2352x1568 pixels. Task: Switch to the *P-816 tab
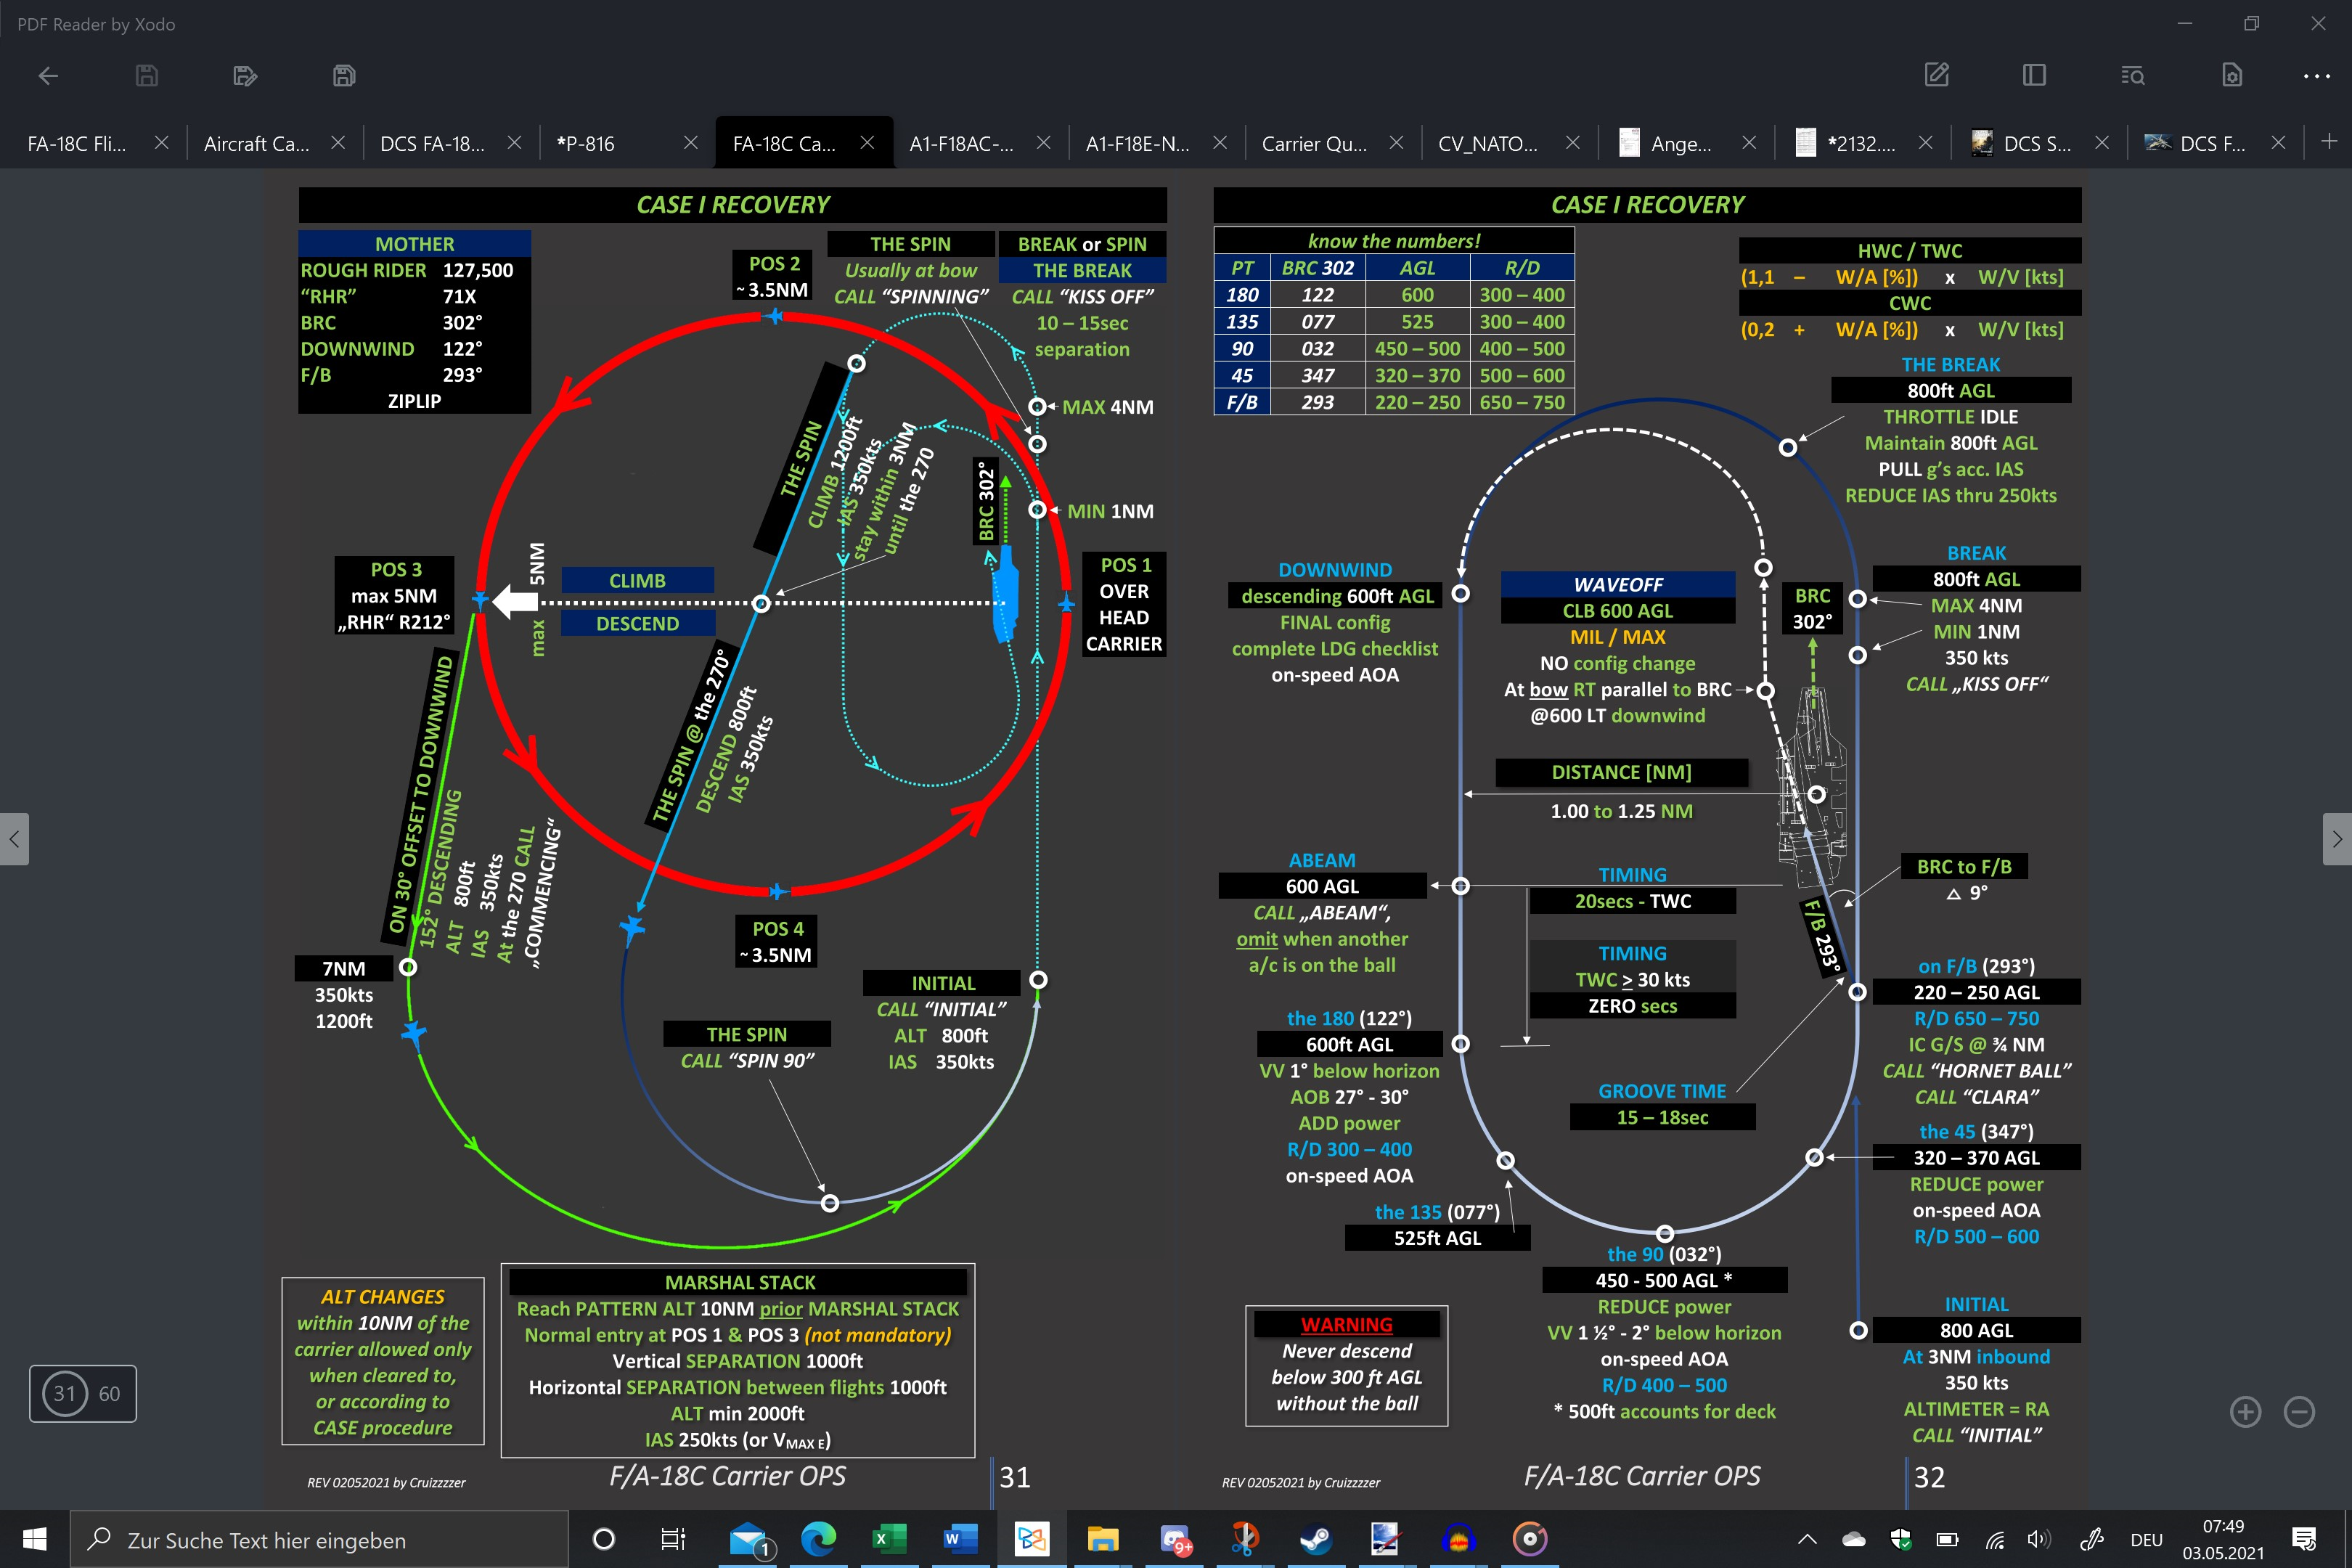[586, 144]
